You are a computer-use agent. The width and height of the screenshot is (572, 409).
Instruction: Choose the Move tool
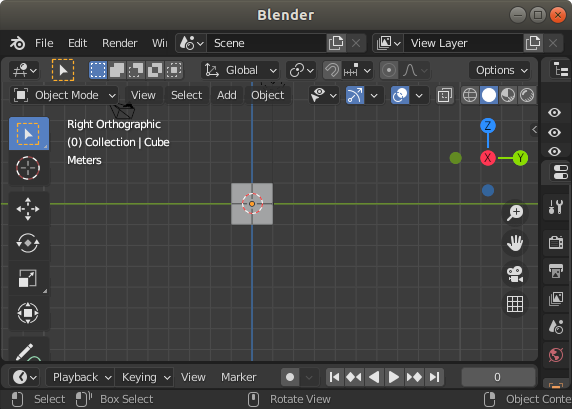28,209
